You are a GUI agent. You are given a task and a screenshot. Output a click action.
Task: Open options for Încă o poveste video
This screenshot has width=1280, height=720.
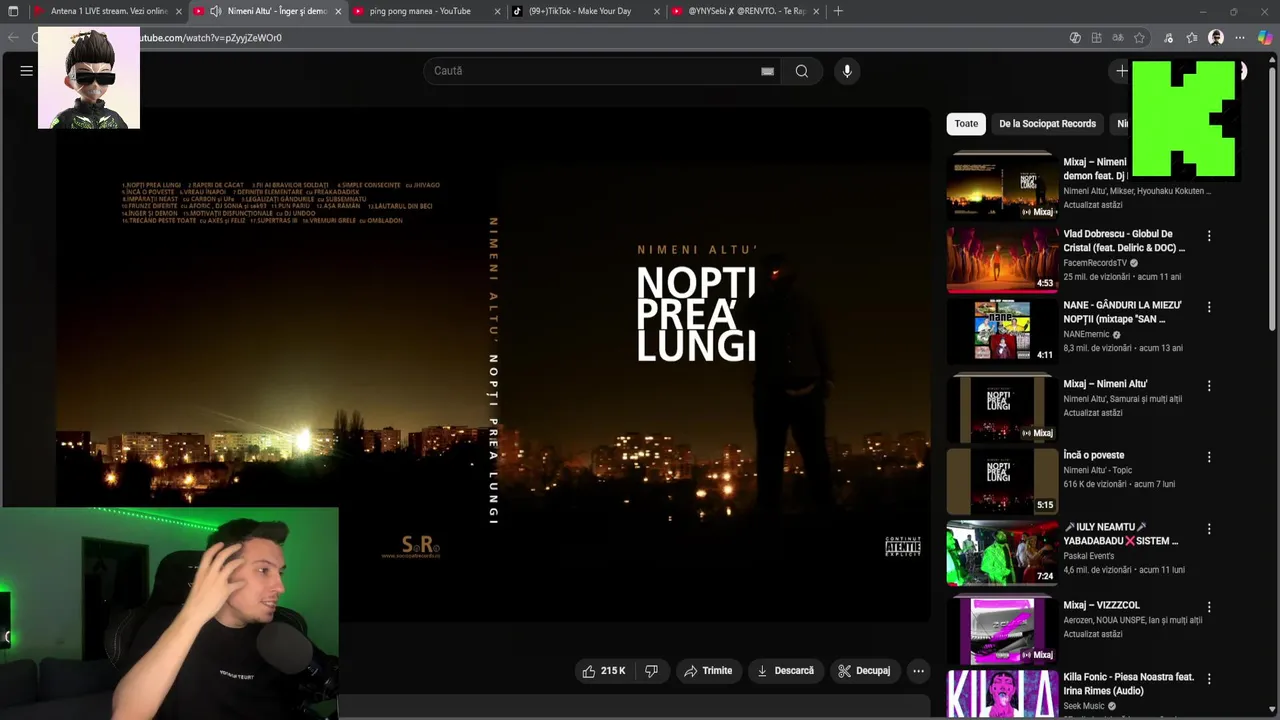[1209, 457]
